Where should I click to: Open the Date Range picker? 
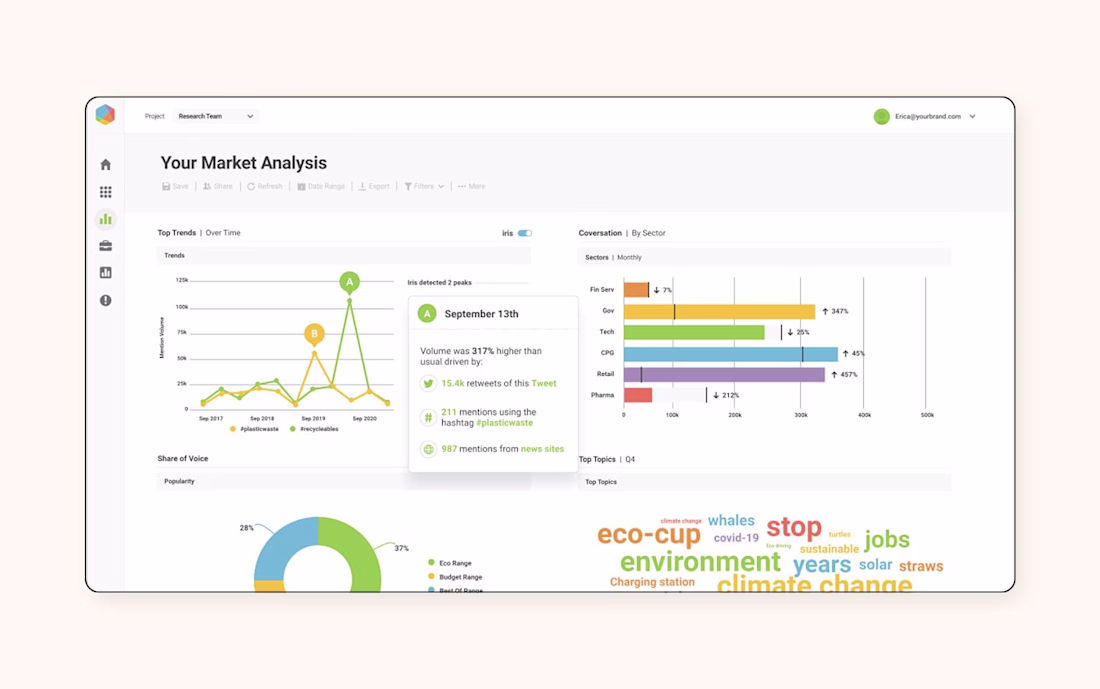click(x=321, y=187)
